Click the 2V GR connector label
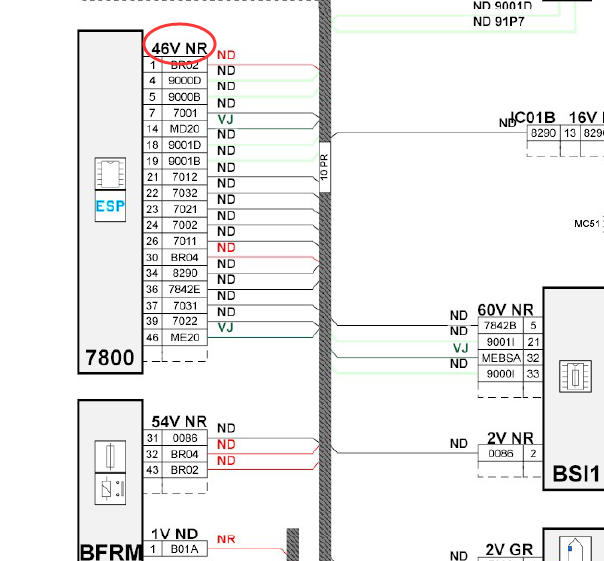 509,549
